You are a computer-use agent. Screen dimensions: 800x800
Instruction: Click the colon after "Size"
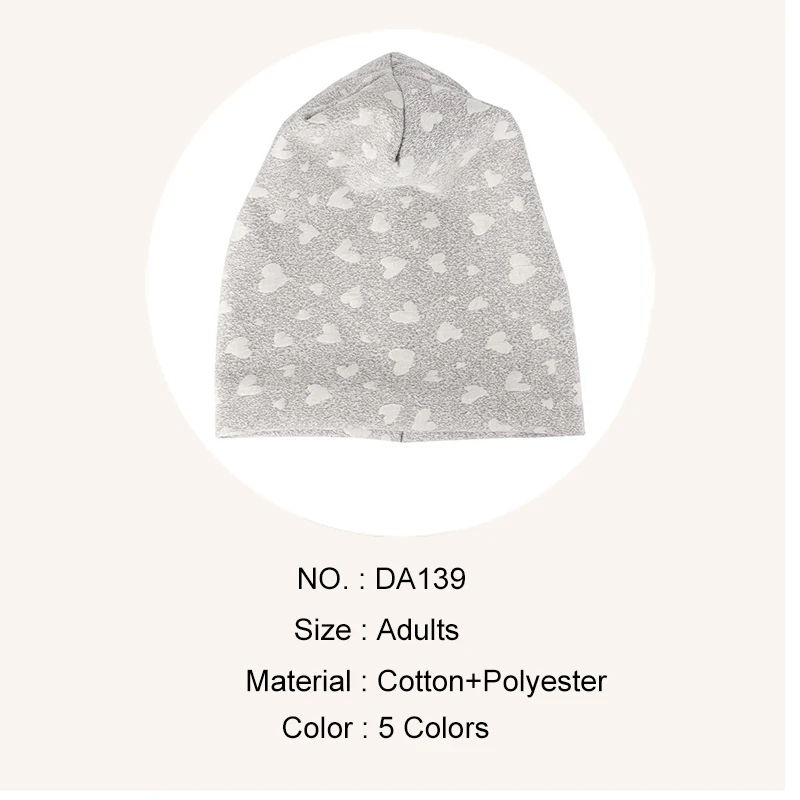(364, 633)
